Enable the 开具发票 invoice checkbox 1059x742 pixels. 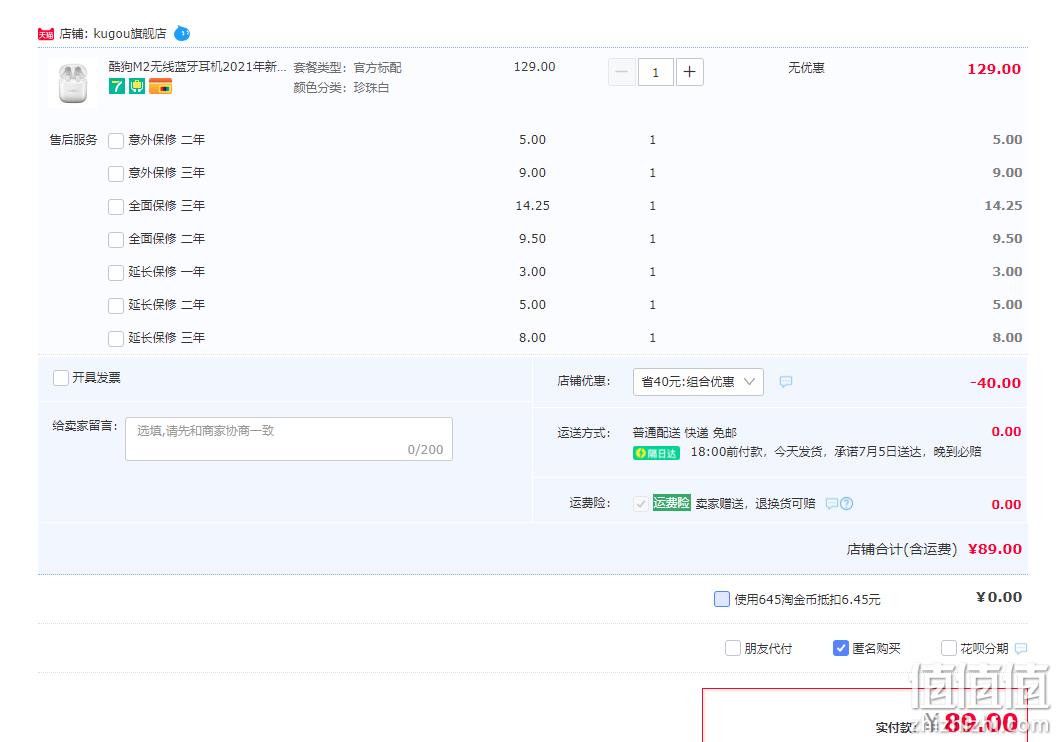coord(61,377)
